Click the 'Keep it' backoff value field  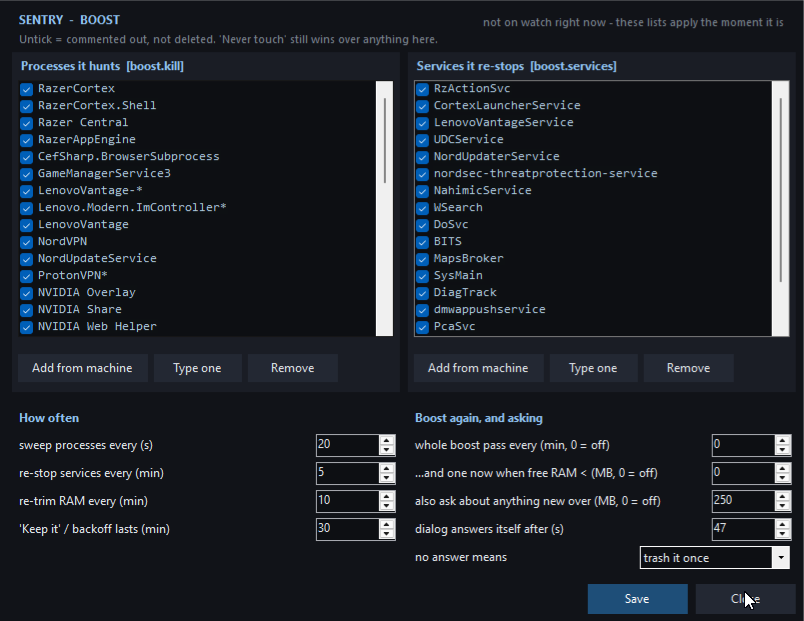click(x=348, y=528)
